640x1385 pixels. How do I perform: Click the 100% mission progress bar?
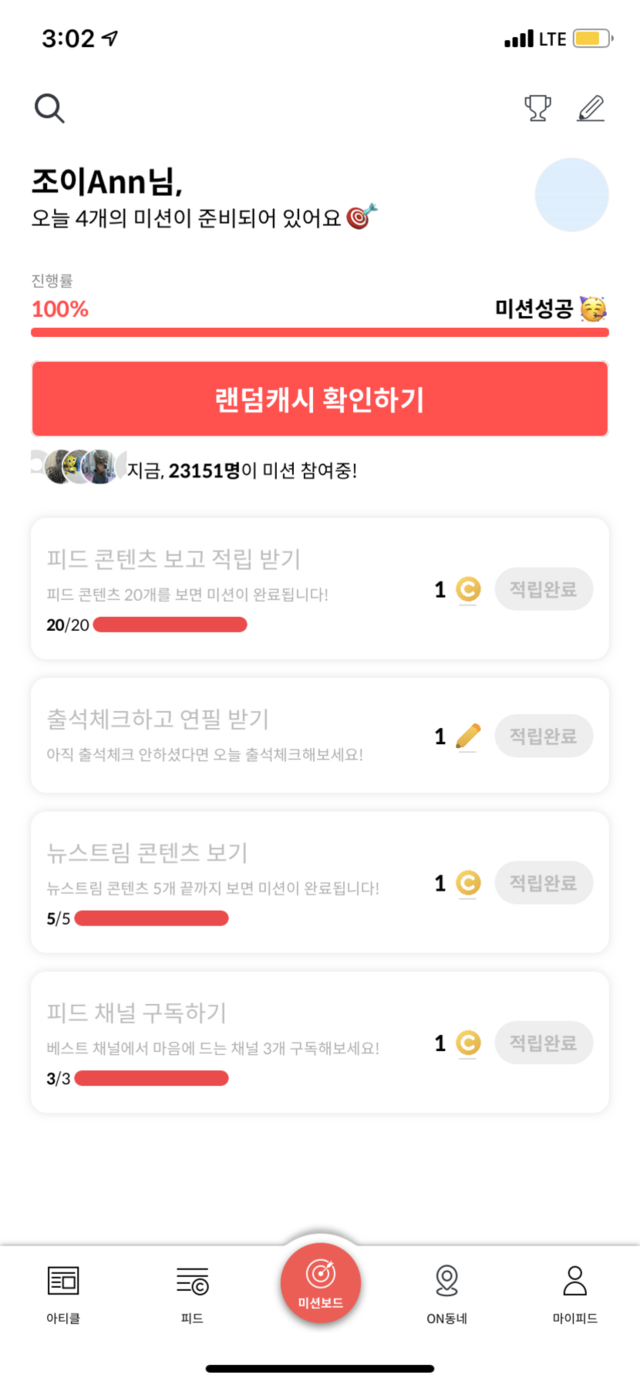tap(320, 331)
